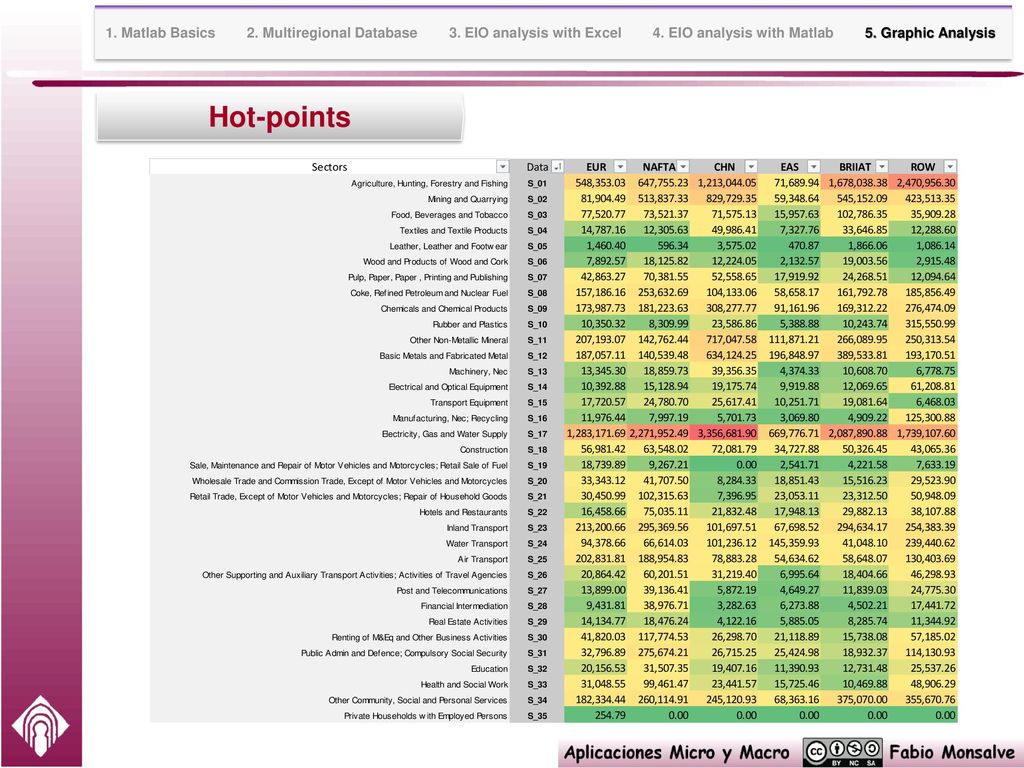Select the NAFTA header label

point(658,167)
